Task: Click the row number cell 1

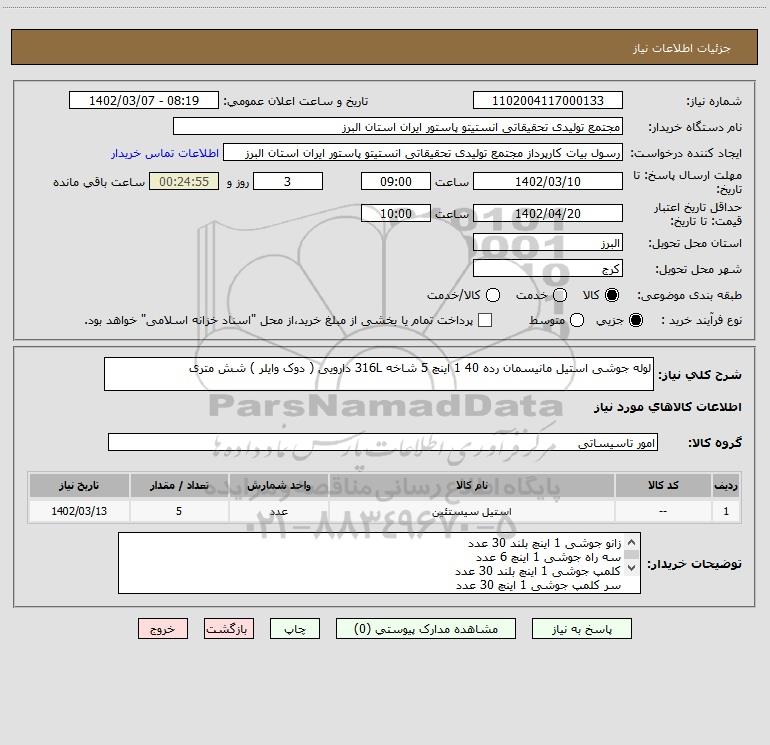Action: pyautogui.click(x=726, y=511)
